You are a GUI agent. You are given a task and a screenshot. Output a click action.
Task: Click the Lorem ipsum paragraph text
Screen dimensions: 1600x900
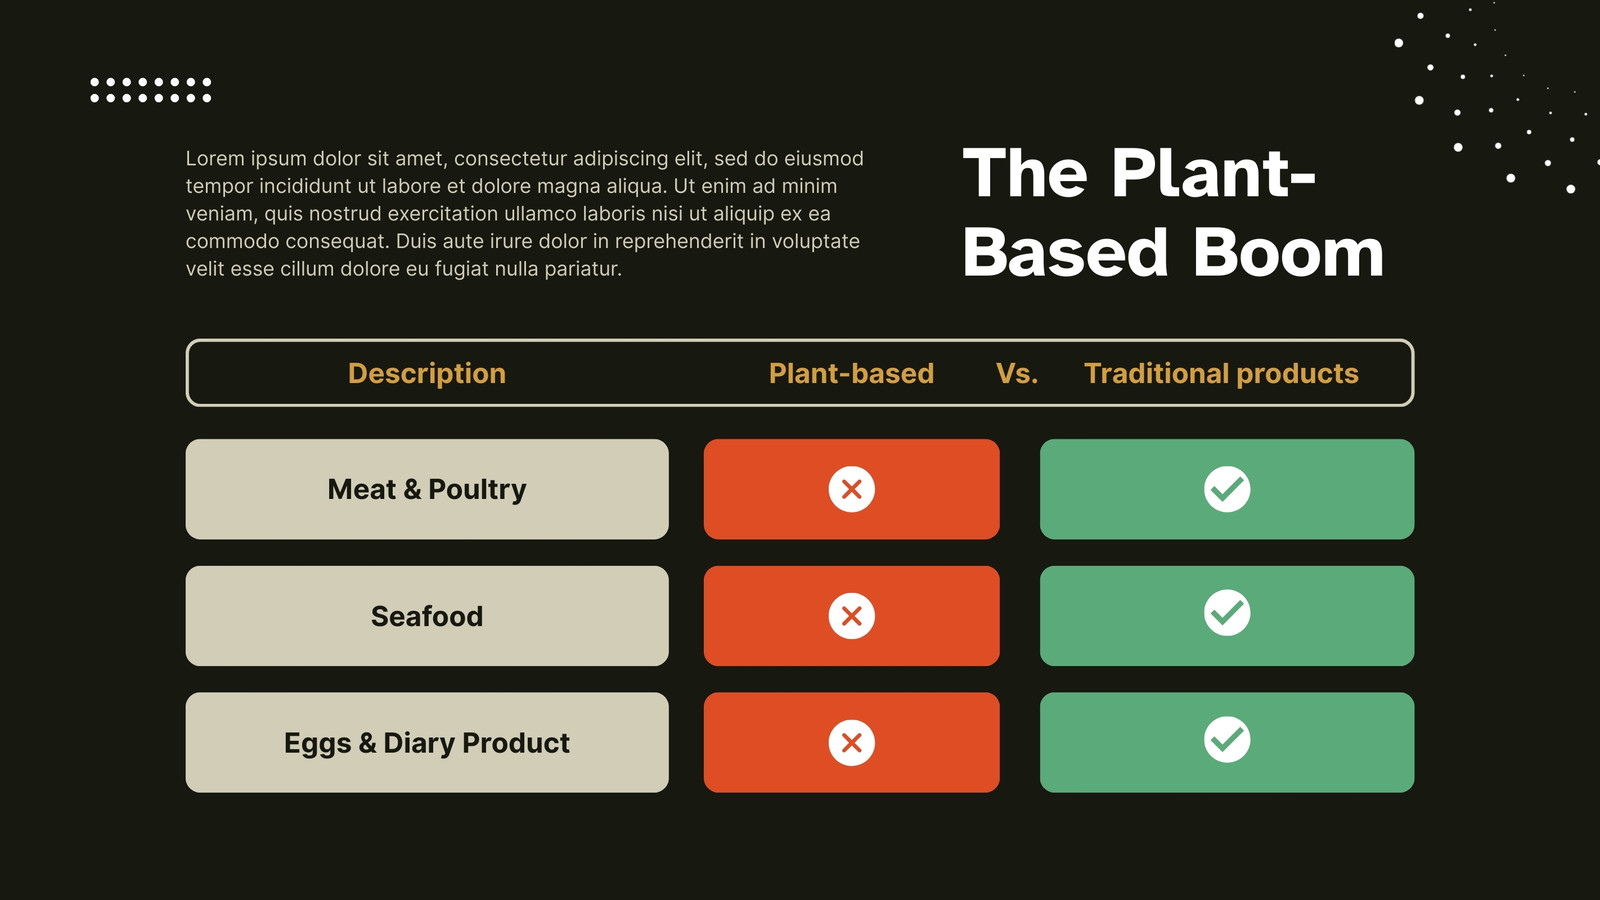525,213
